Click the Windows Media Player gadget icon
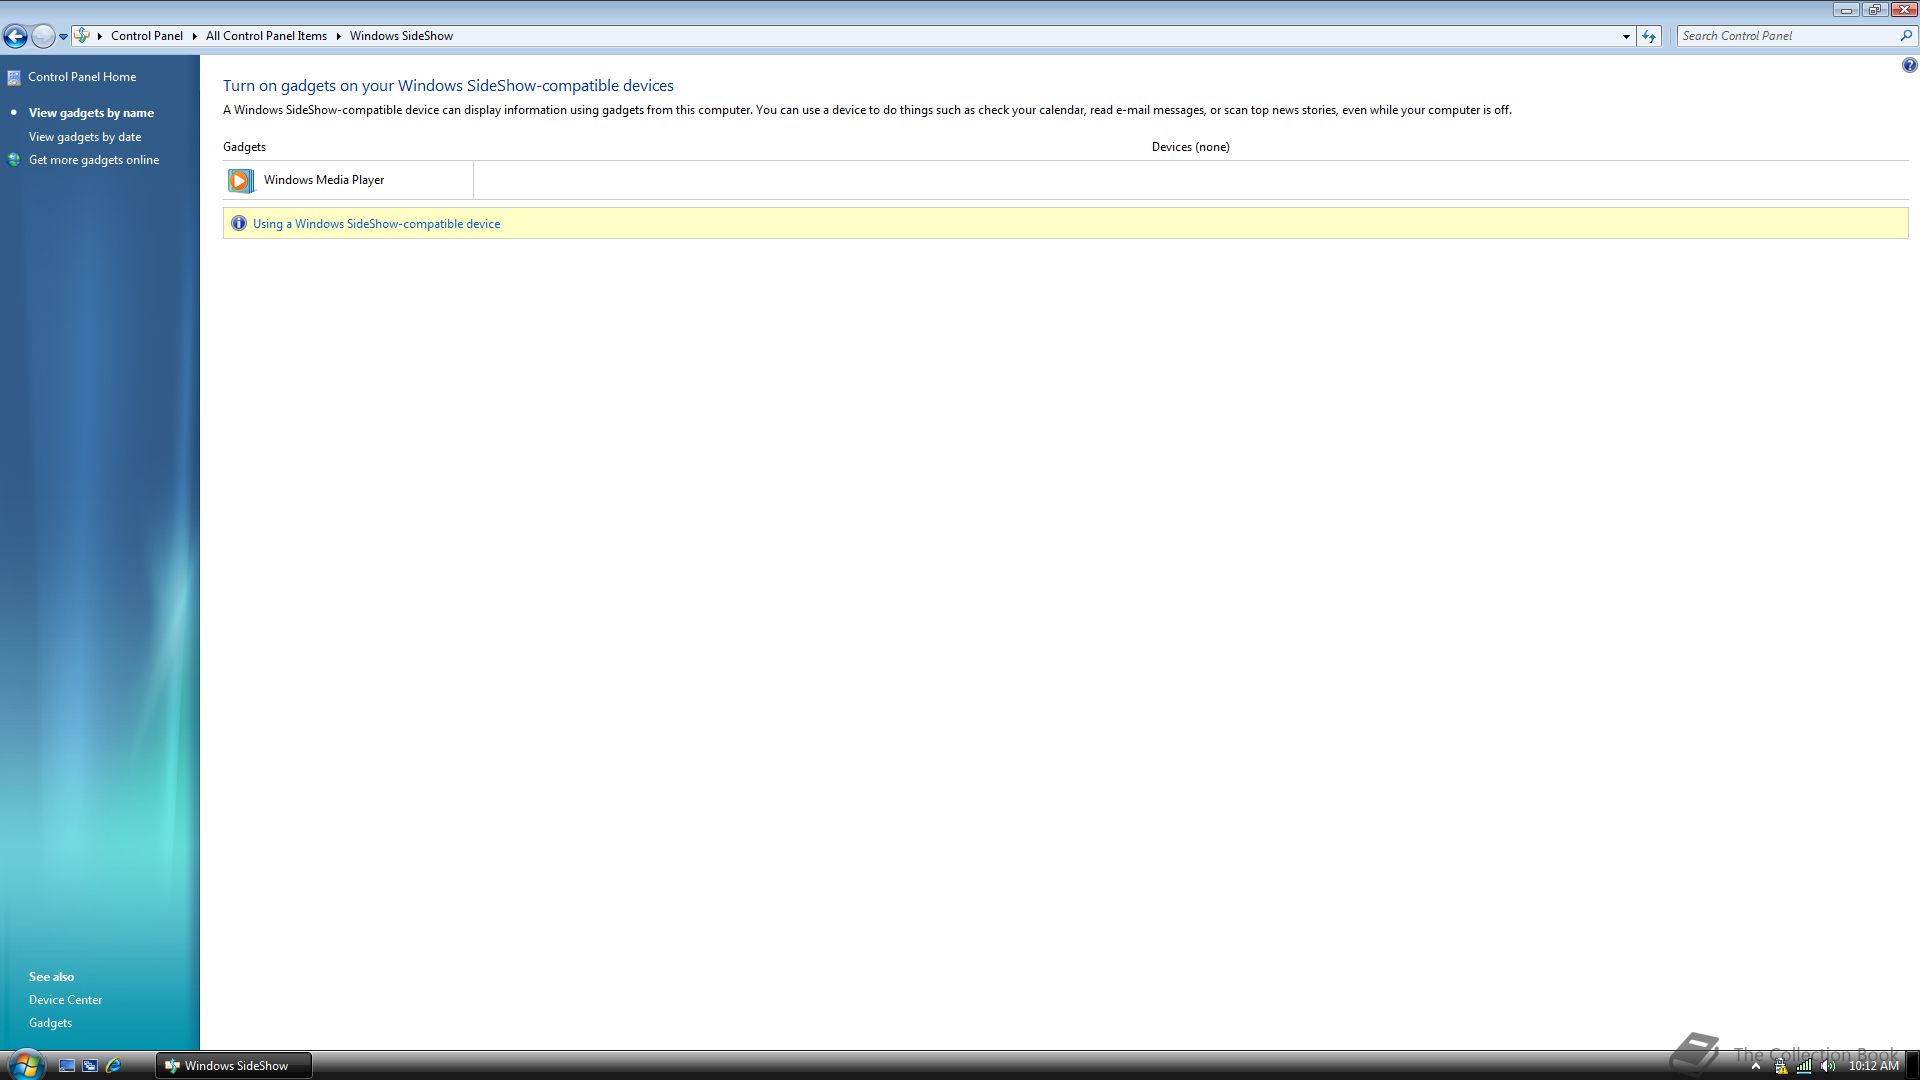Viewport: 1920px width, 1080px height. click(240, 180)
